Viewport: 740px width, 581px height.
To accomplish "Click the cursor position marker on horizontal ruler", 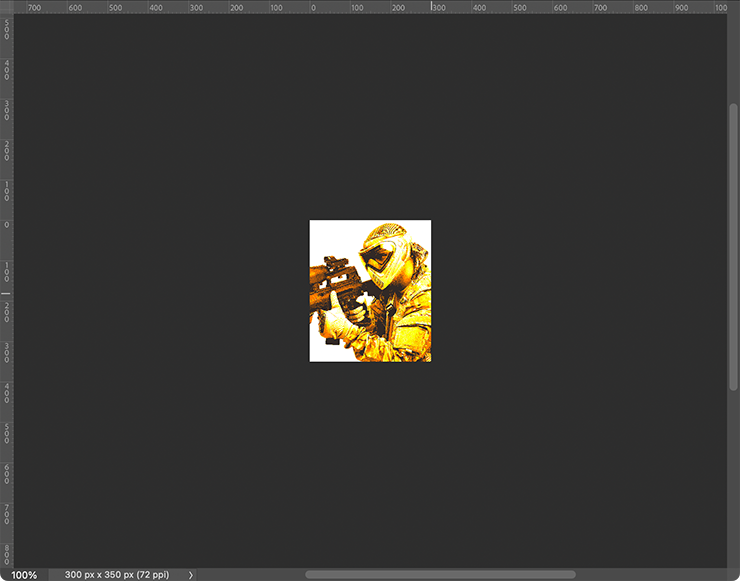I will [431, 7].
